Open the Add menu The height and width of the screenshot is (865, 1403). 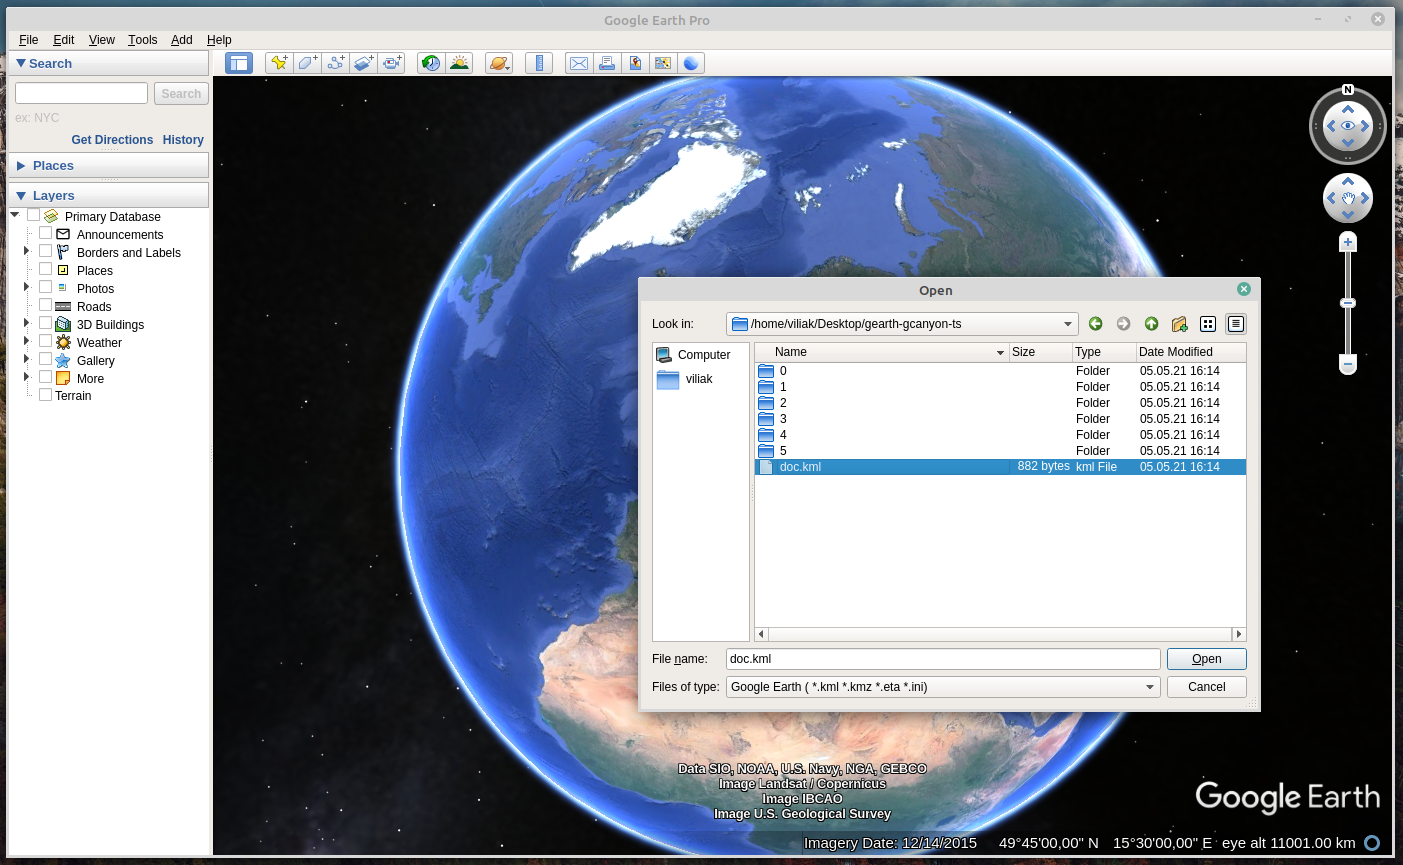pos(181,40)
